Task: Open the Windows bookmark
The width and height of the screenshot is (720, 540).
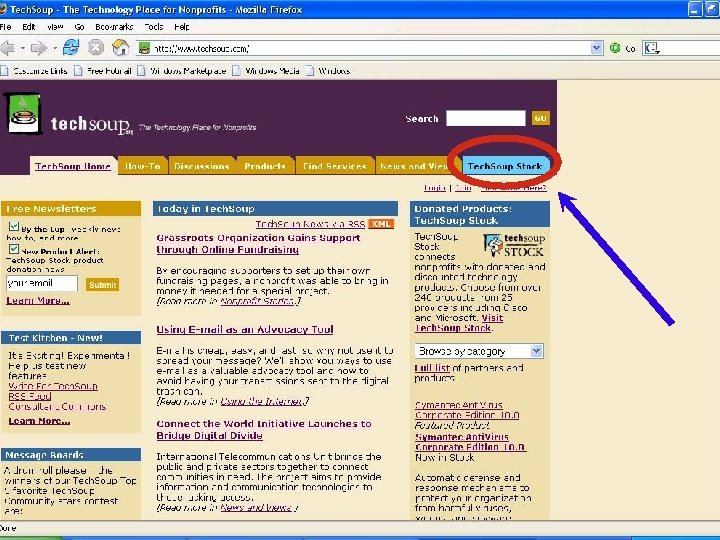Action: (328, 71)
